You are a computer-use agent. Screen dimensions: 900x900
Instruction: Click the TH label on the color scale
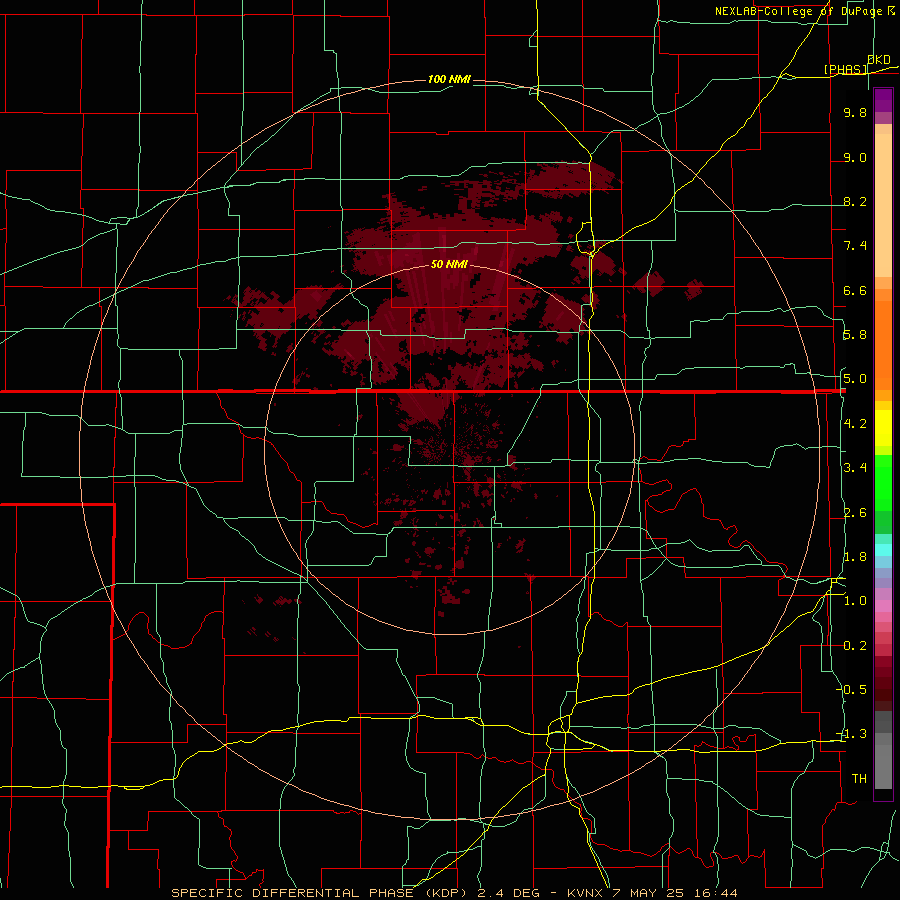[x=859, y=779]
